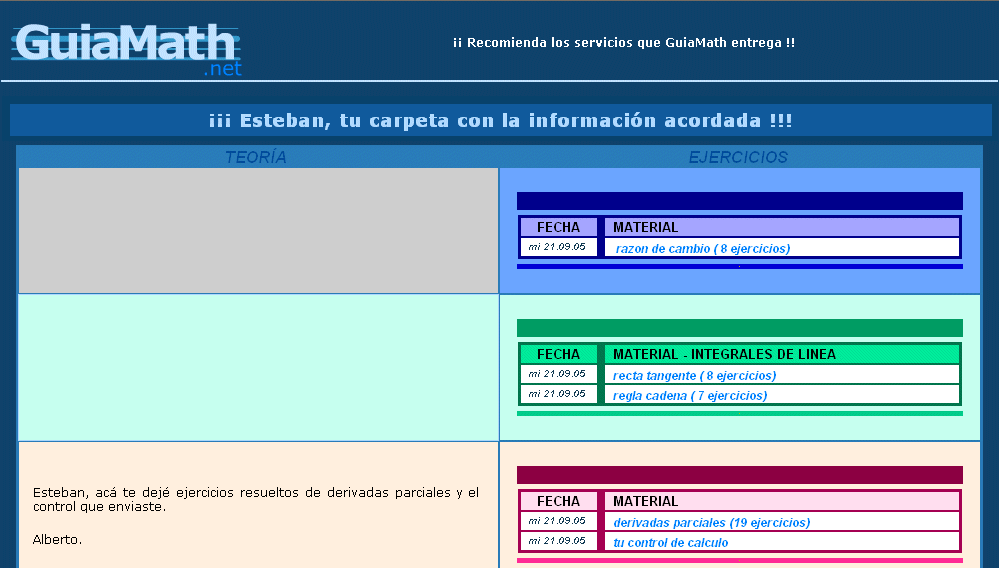The width and height of the screenshot is (999, 568).
Task: Click date beside razon de cambio
Action: (557, 247)
